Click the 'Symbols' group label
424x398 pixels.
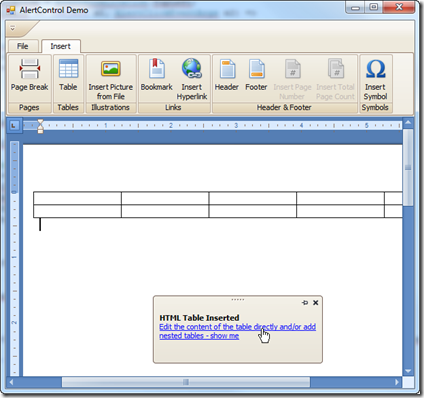coord(375,107)
